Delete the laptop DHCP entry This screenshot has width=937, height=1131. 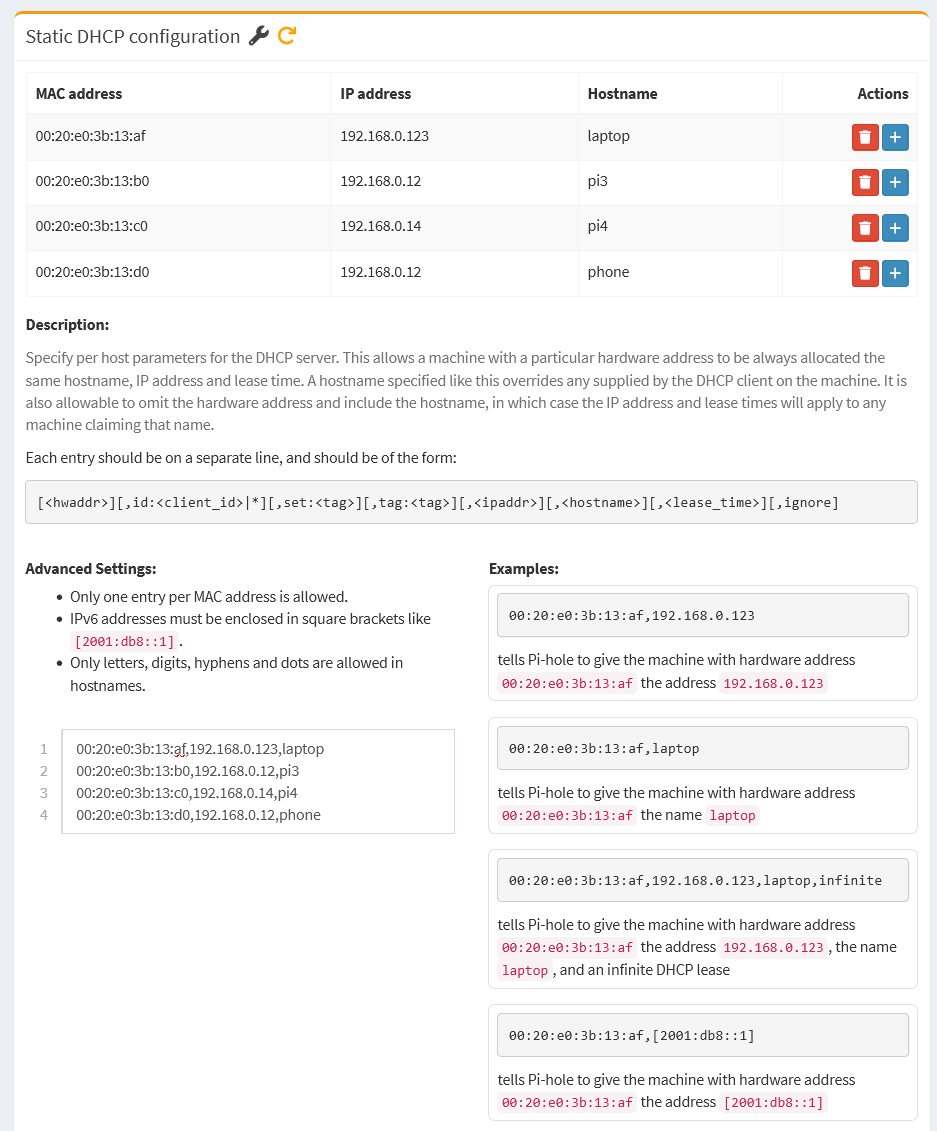coord(865,137)
